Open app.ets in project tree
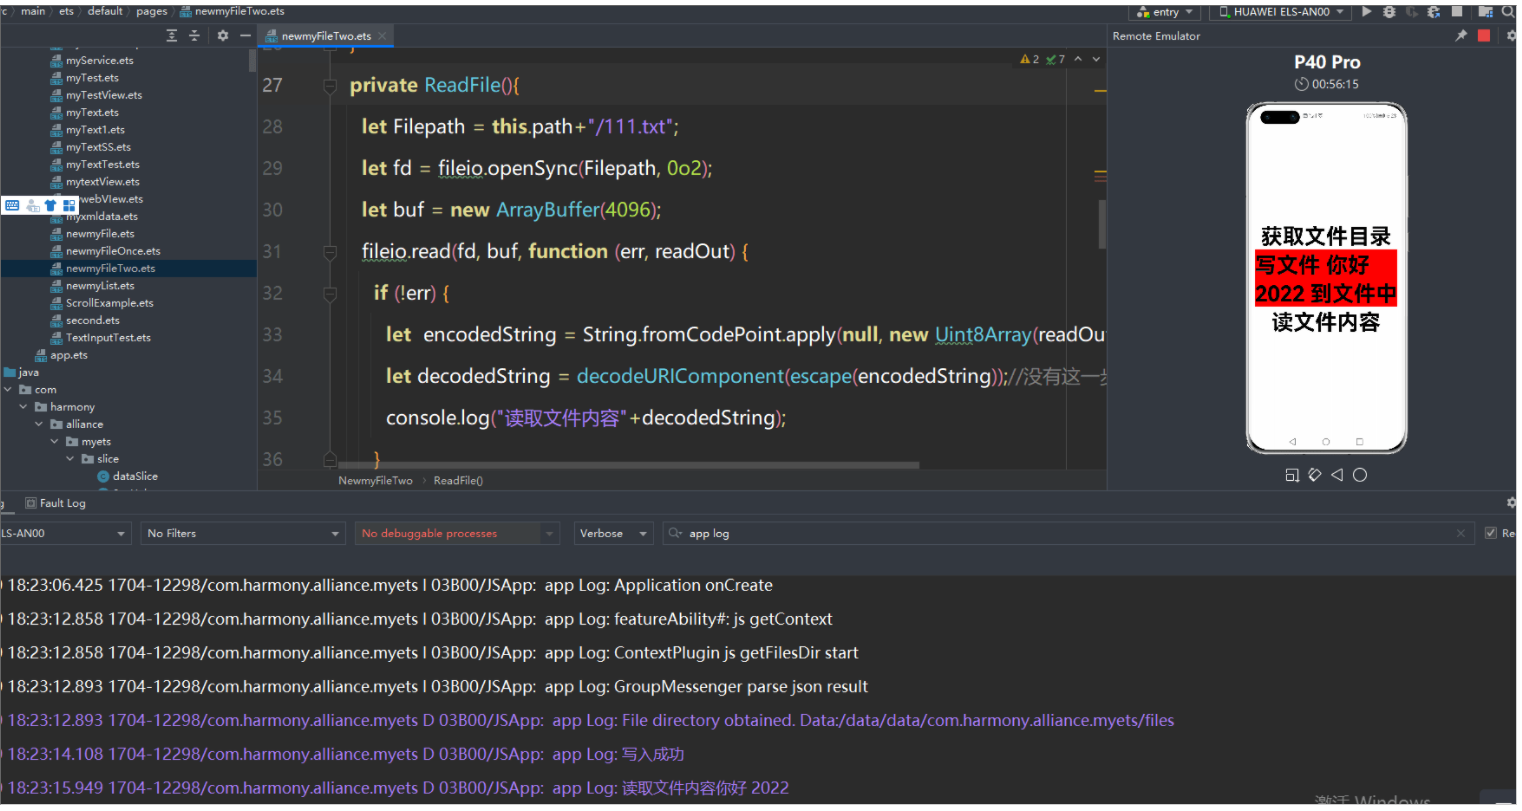1522x811 pixels. pyautogui.click(x=68, y=355)
